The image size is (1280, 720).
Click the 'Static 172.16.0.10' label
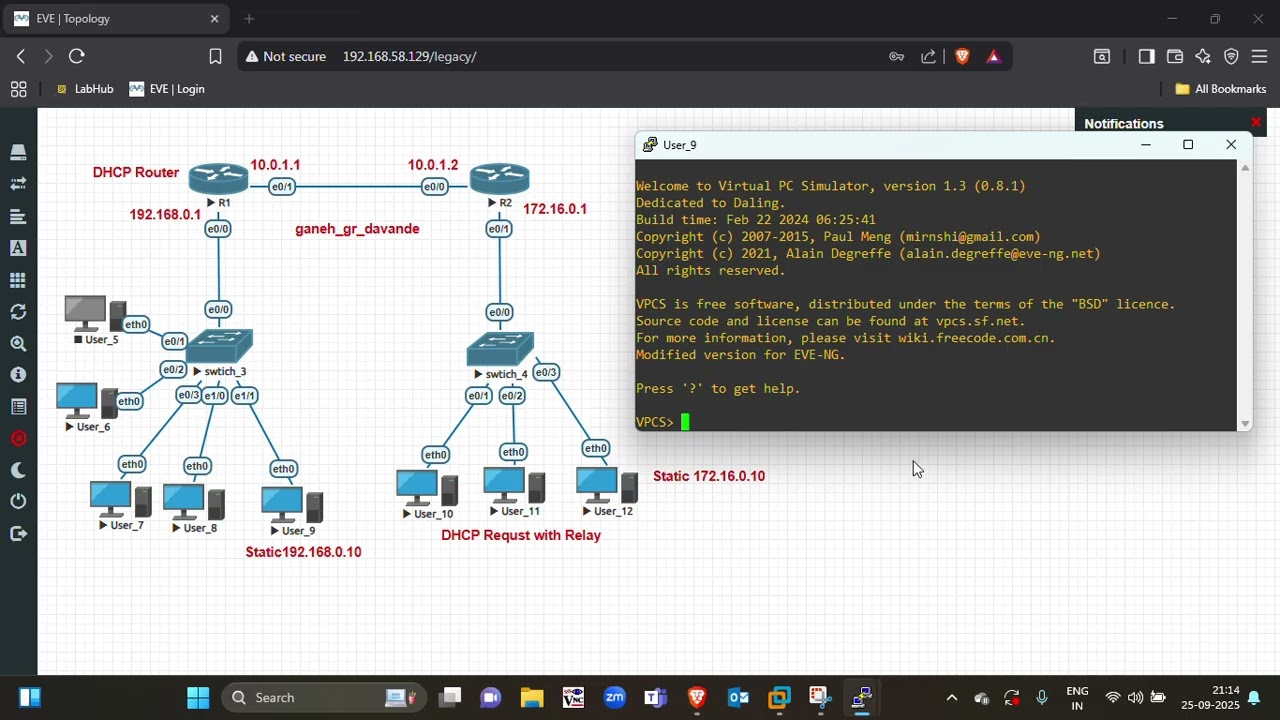709,476
